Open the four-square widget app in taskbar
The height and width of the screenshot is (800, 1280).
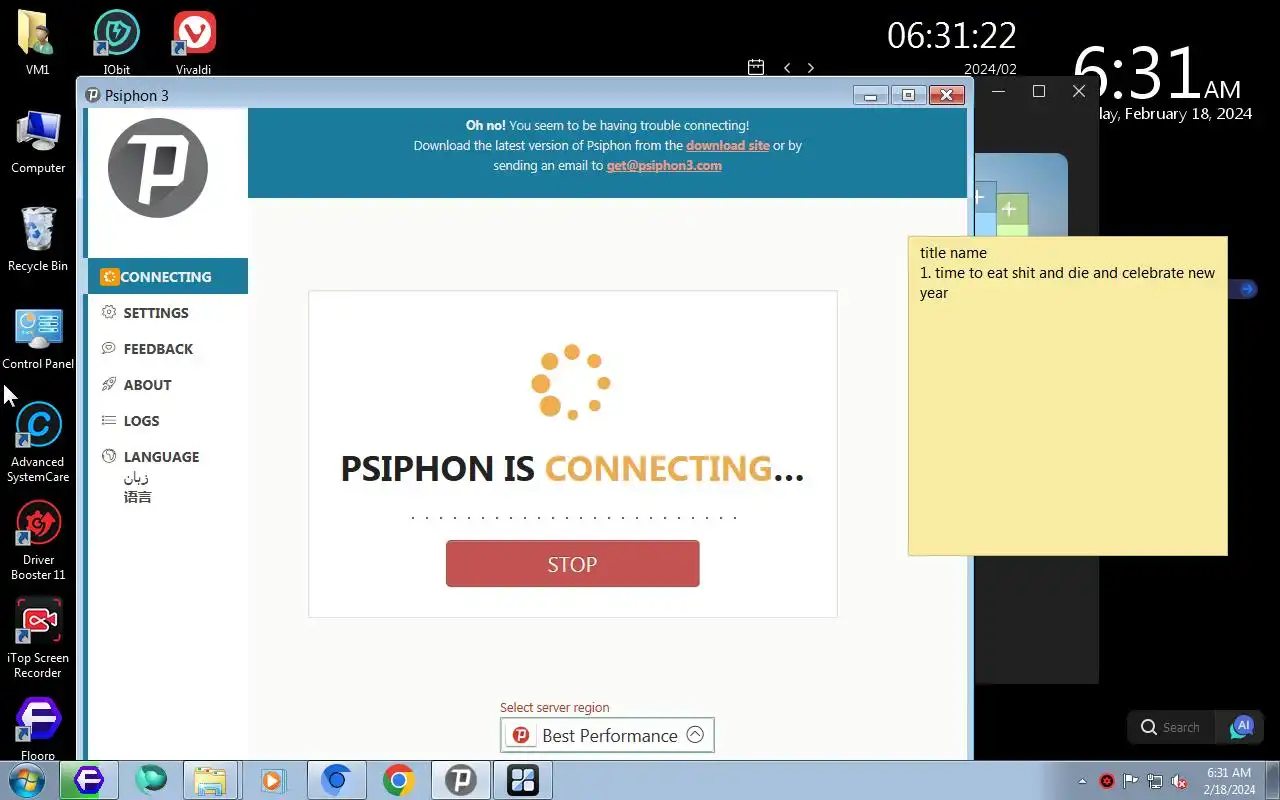click(523, 780)
